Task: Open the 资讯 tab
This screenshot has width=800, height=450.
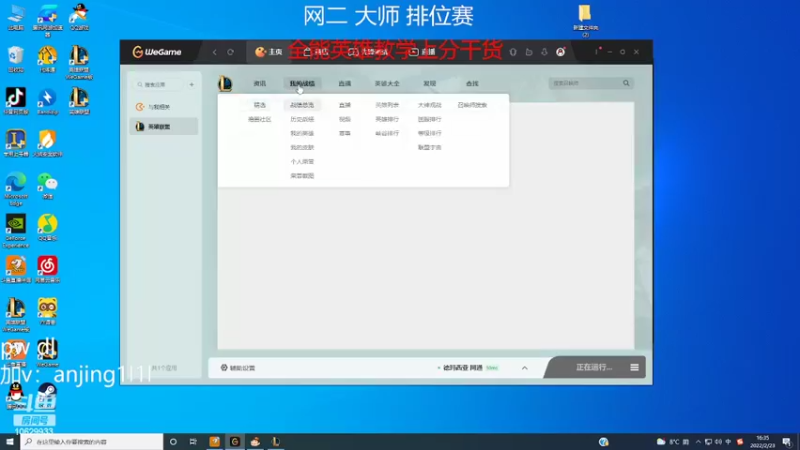Action: (x=260, y=84)
